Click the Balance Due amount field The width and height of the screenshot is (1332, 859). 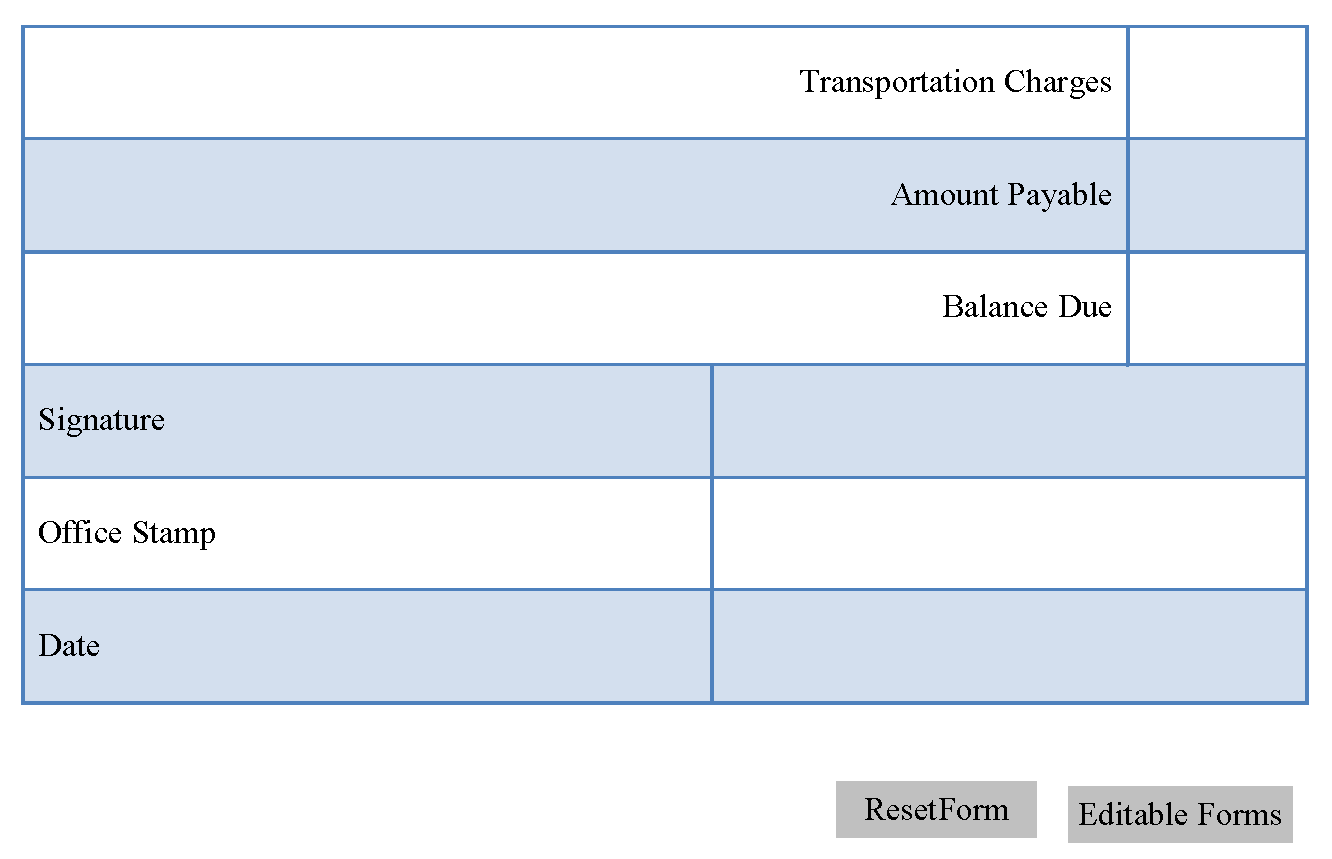1217,308
